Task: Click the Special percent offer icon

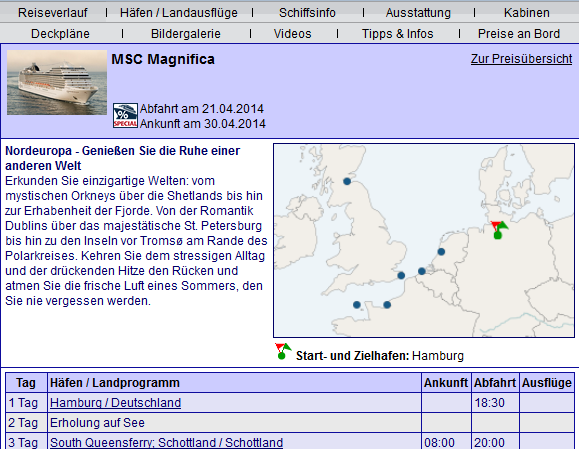Action: pyautogui.click(x=125, y=116)
